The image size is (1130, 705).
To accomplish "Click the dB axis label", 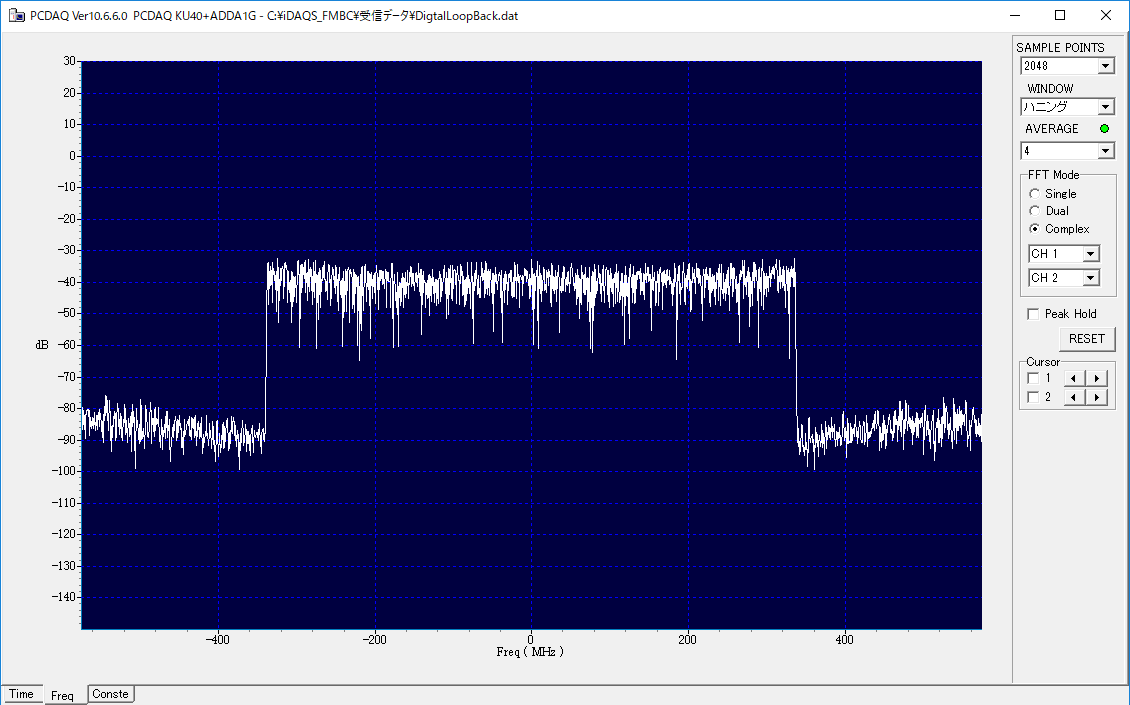I will (x=42, y=345).
